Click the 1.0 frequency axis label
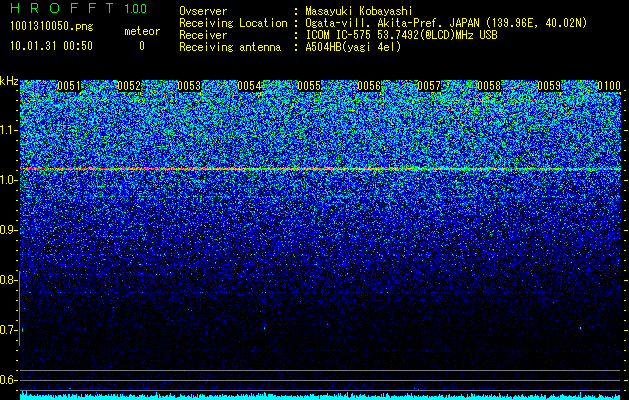 pos(8,180)
